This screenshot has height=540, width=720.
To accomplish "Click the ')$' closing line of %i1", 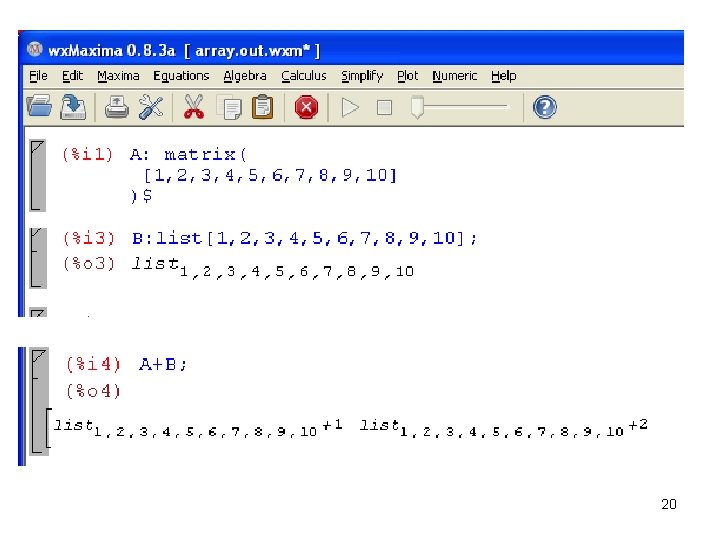I will (141, 196).
